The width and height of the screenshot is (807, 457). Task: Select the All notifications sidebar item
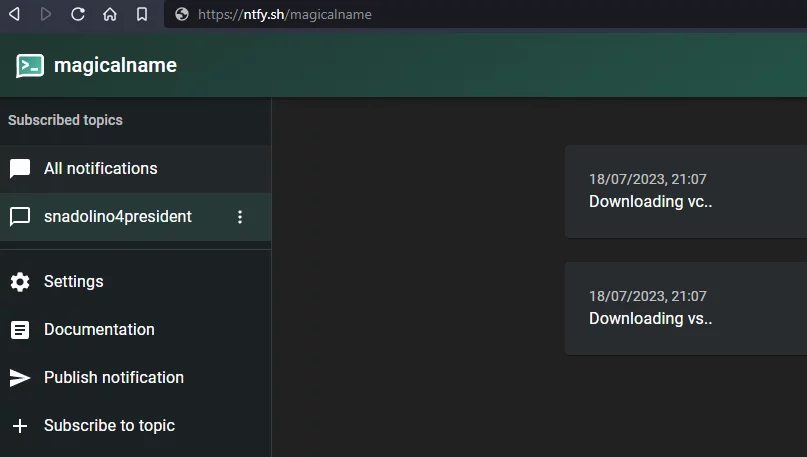click(x=100, y=169)
